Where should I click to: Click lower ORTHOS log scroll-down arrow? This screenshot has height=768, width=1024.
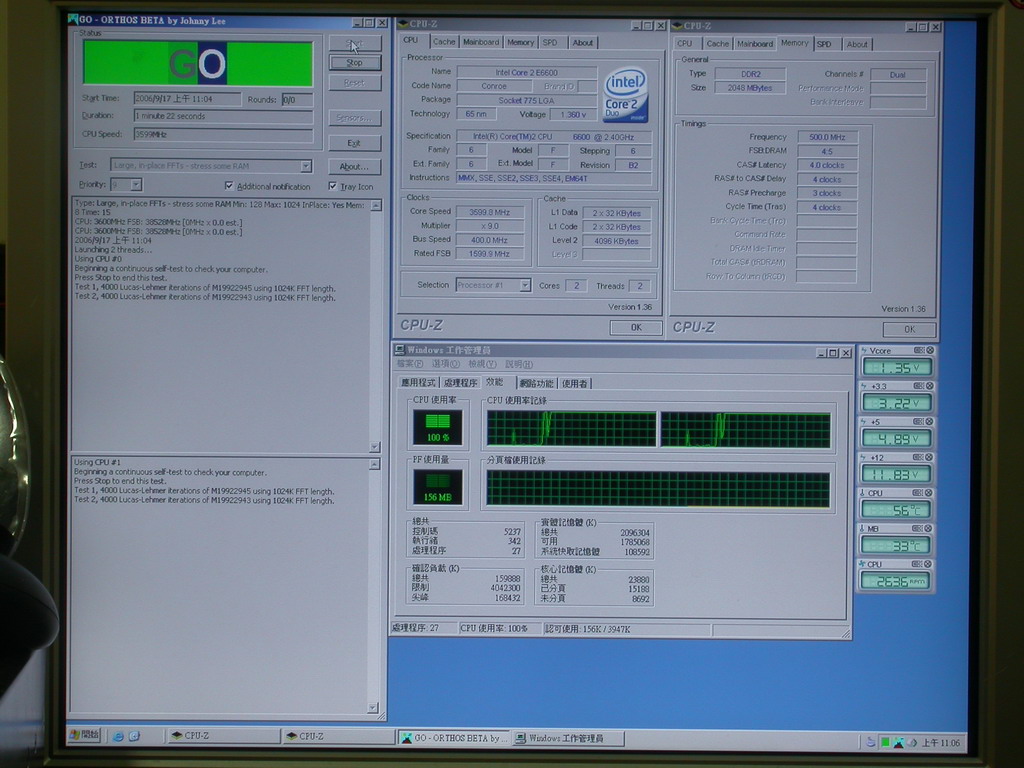[x=373, y=708]
